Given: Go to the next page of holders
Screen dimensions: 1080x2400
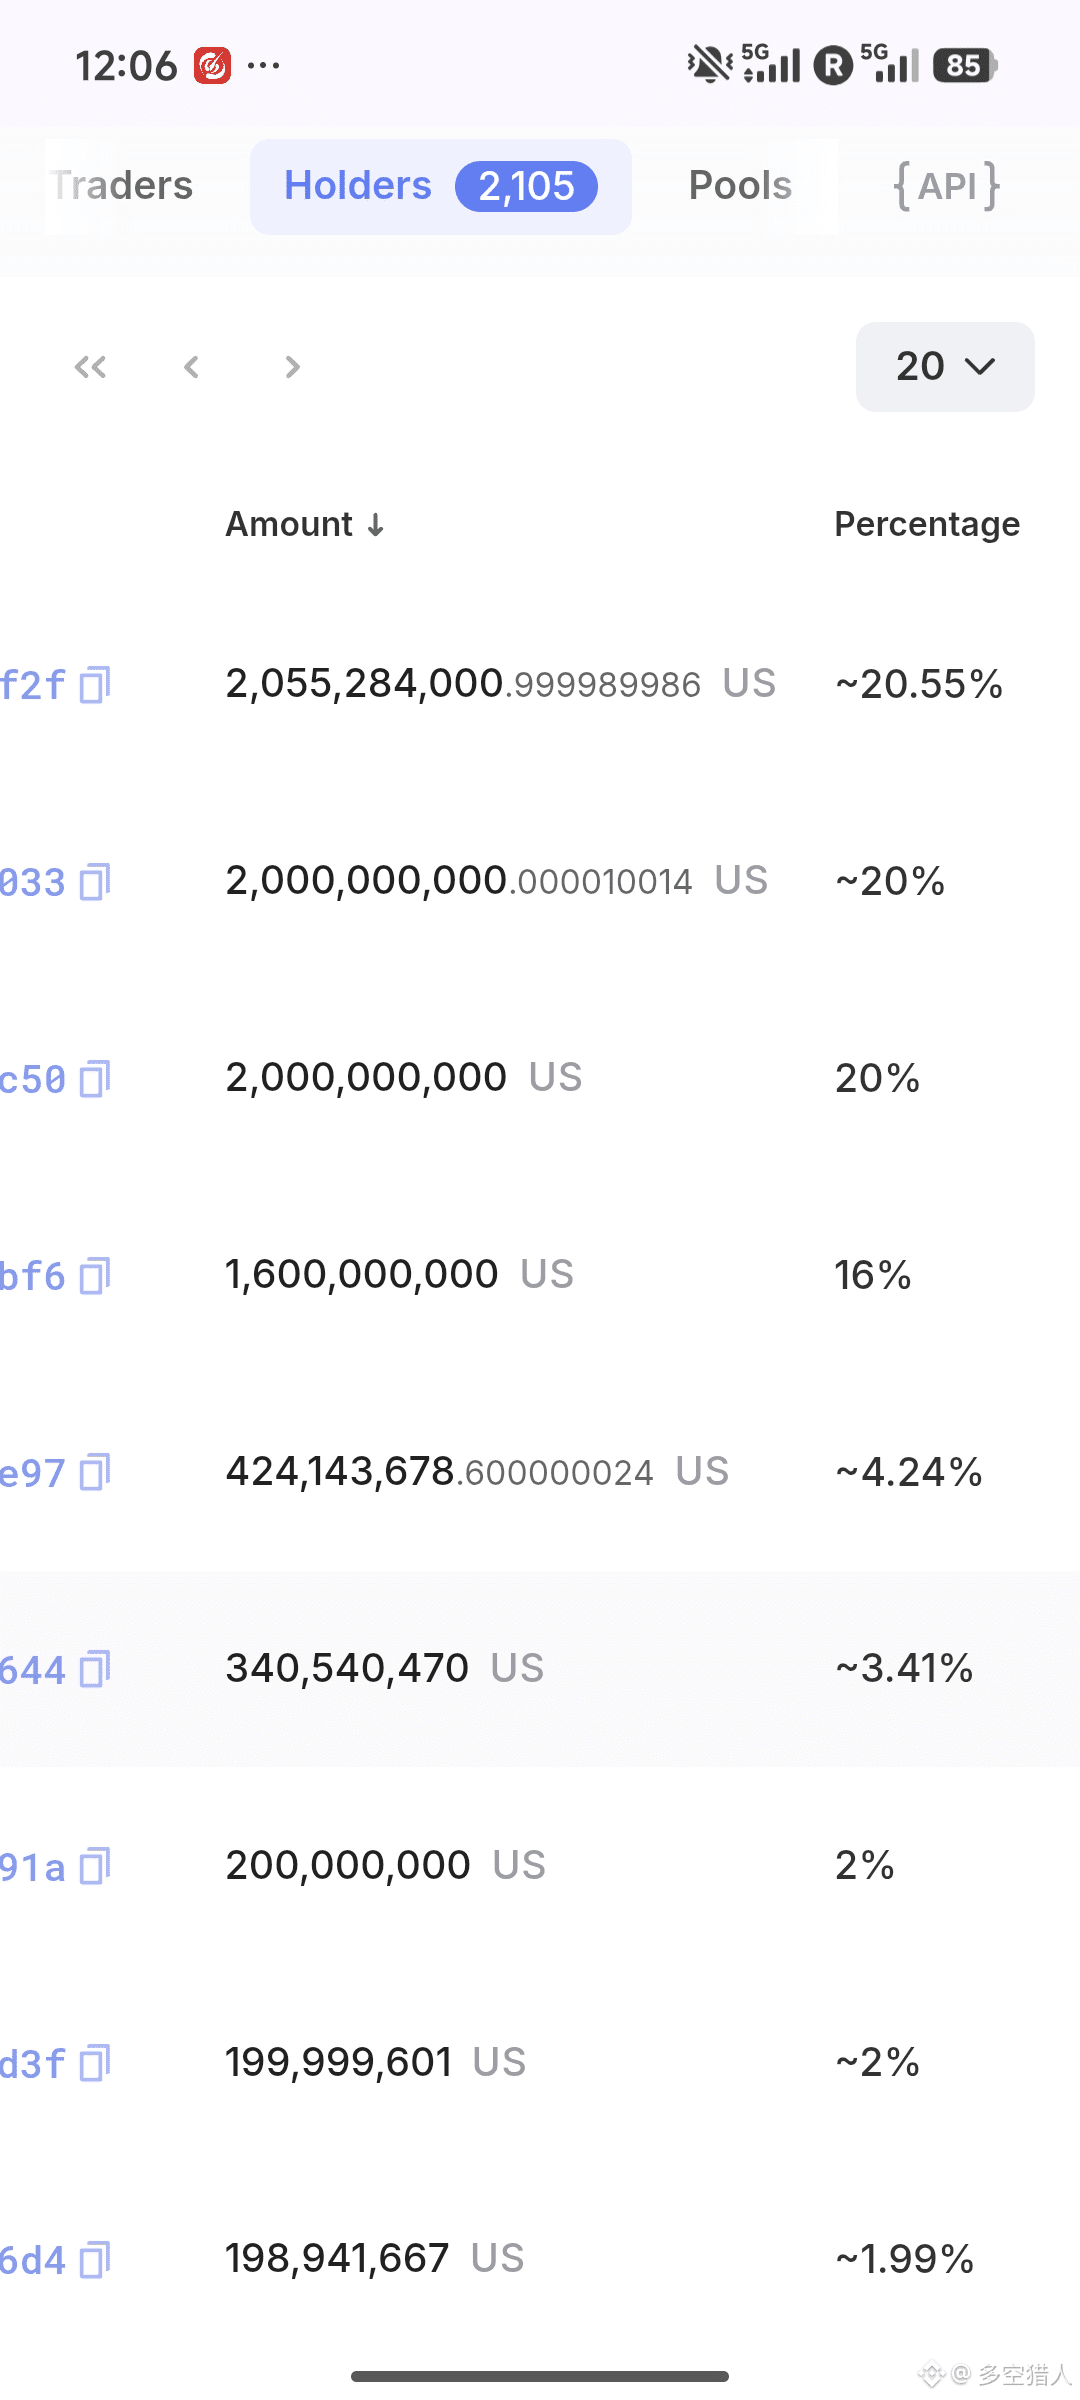Looking at the screenshot, I should pos(292,367).
